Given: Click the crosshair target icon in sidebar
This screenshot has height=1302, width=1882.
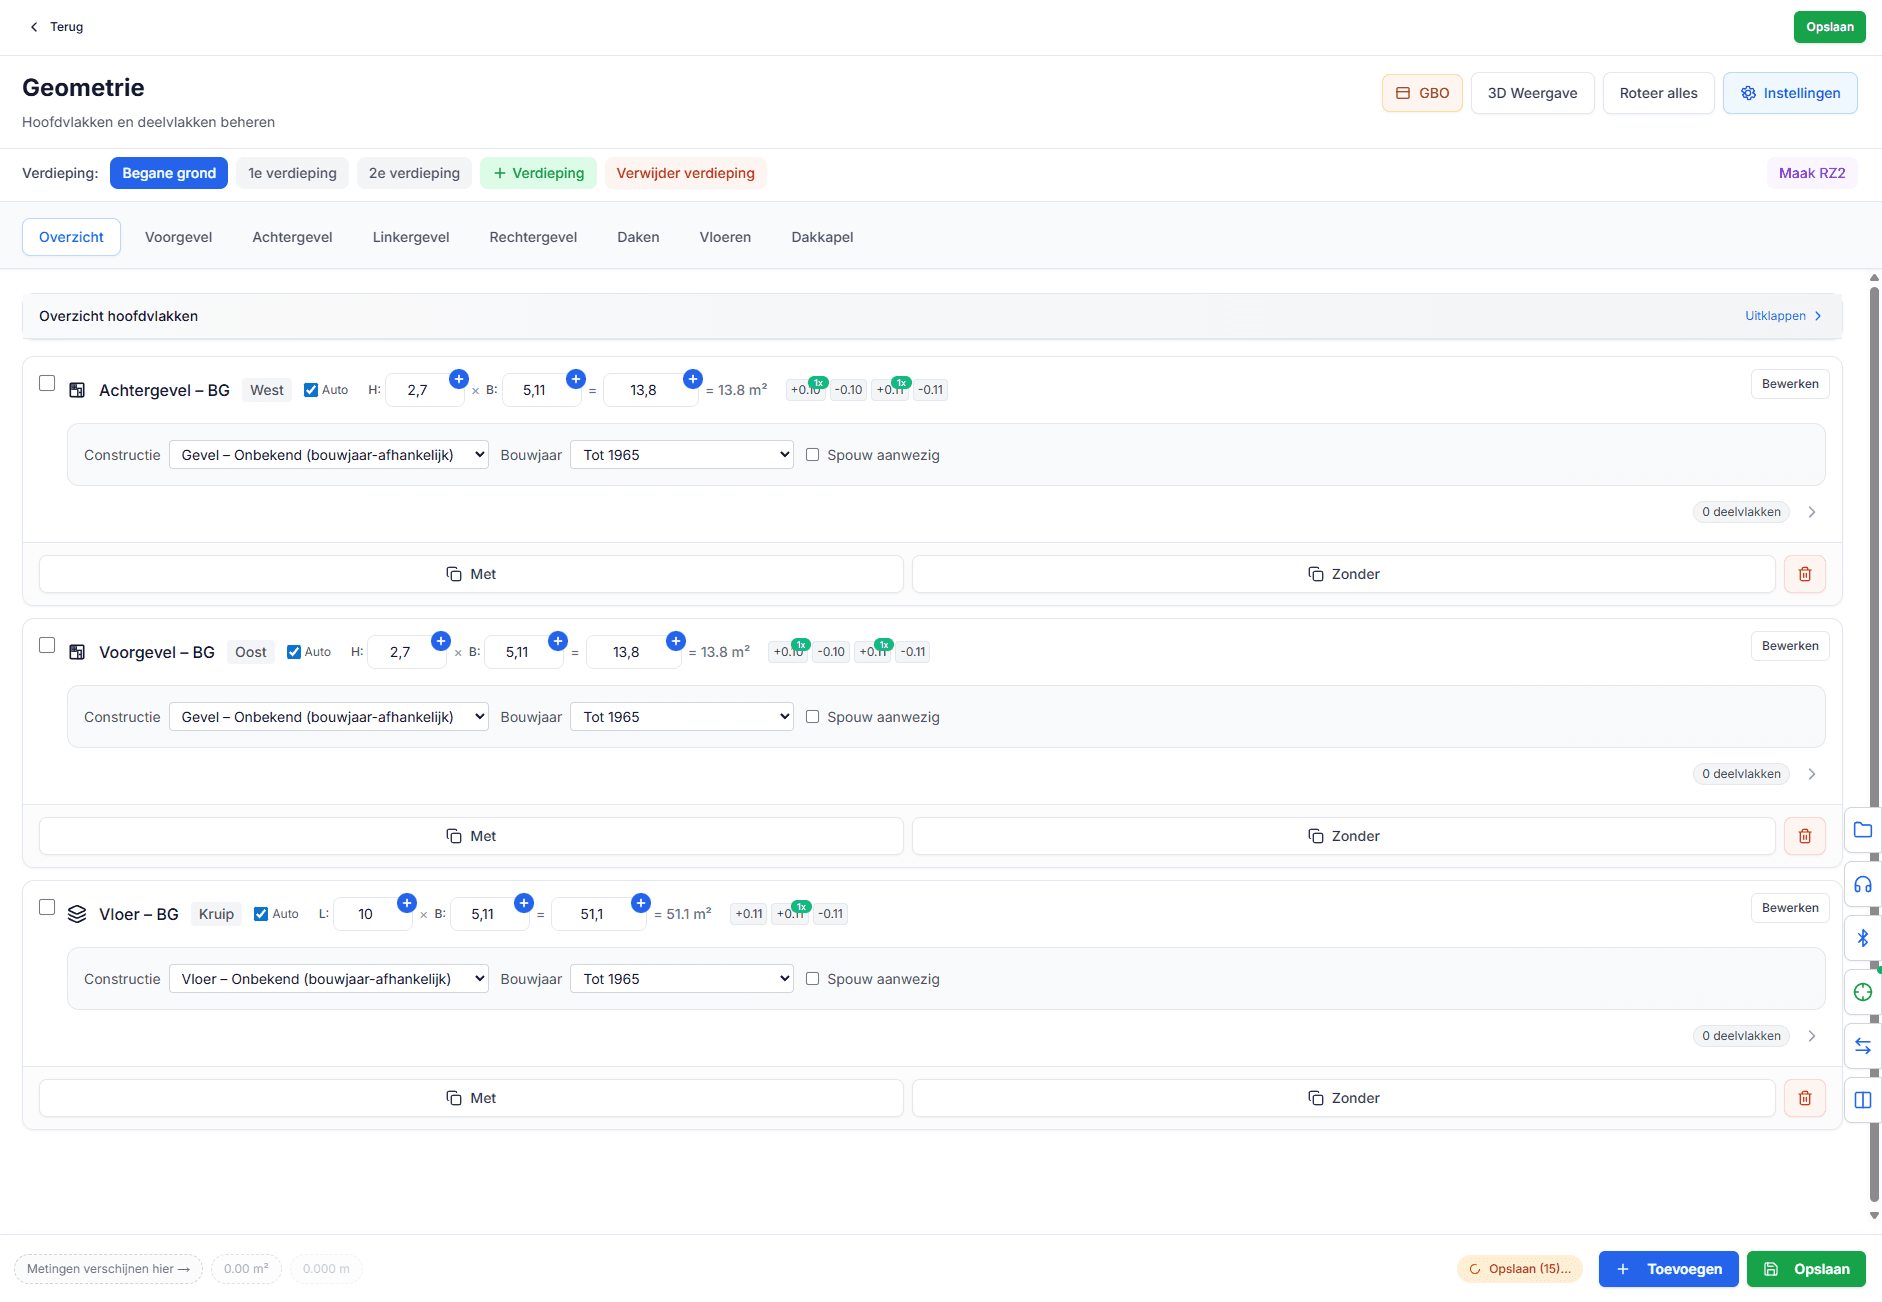Looking at the screenshot, I should pyautogui.click(x=1862, y=992).
